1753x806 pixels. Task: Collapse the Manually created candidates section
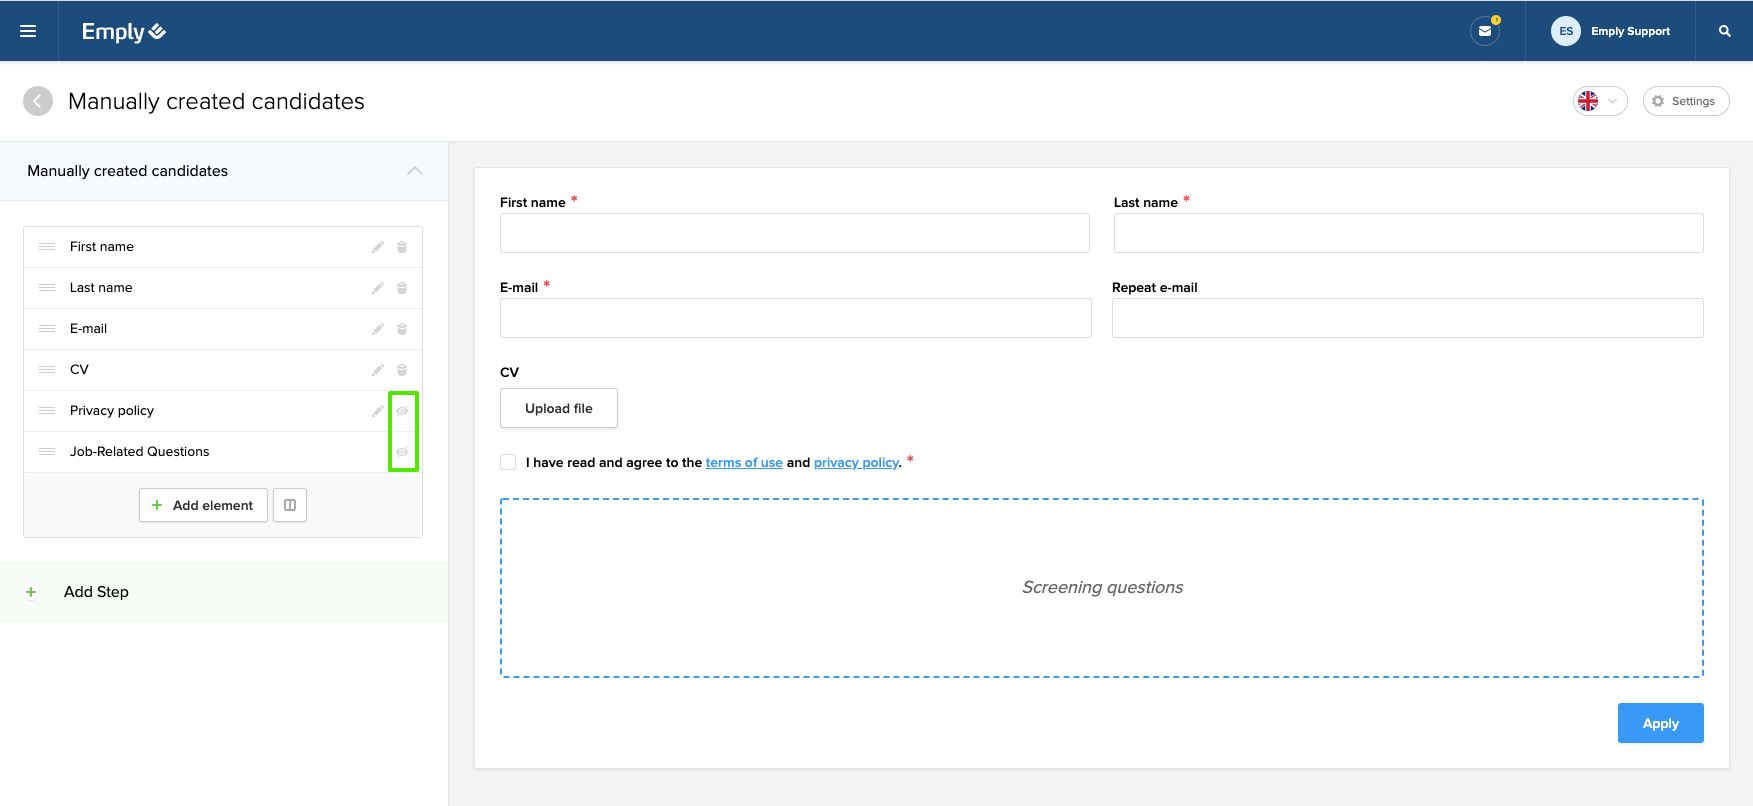click(415, 171)
